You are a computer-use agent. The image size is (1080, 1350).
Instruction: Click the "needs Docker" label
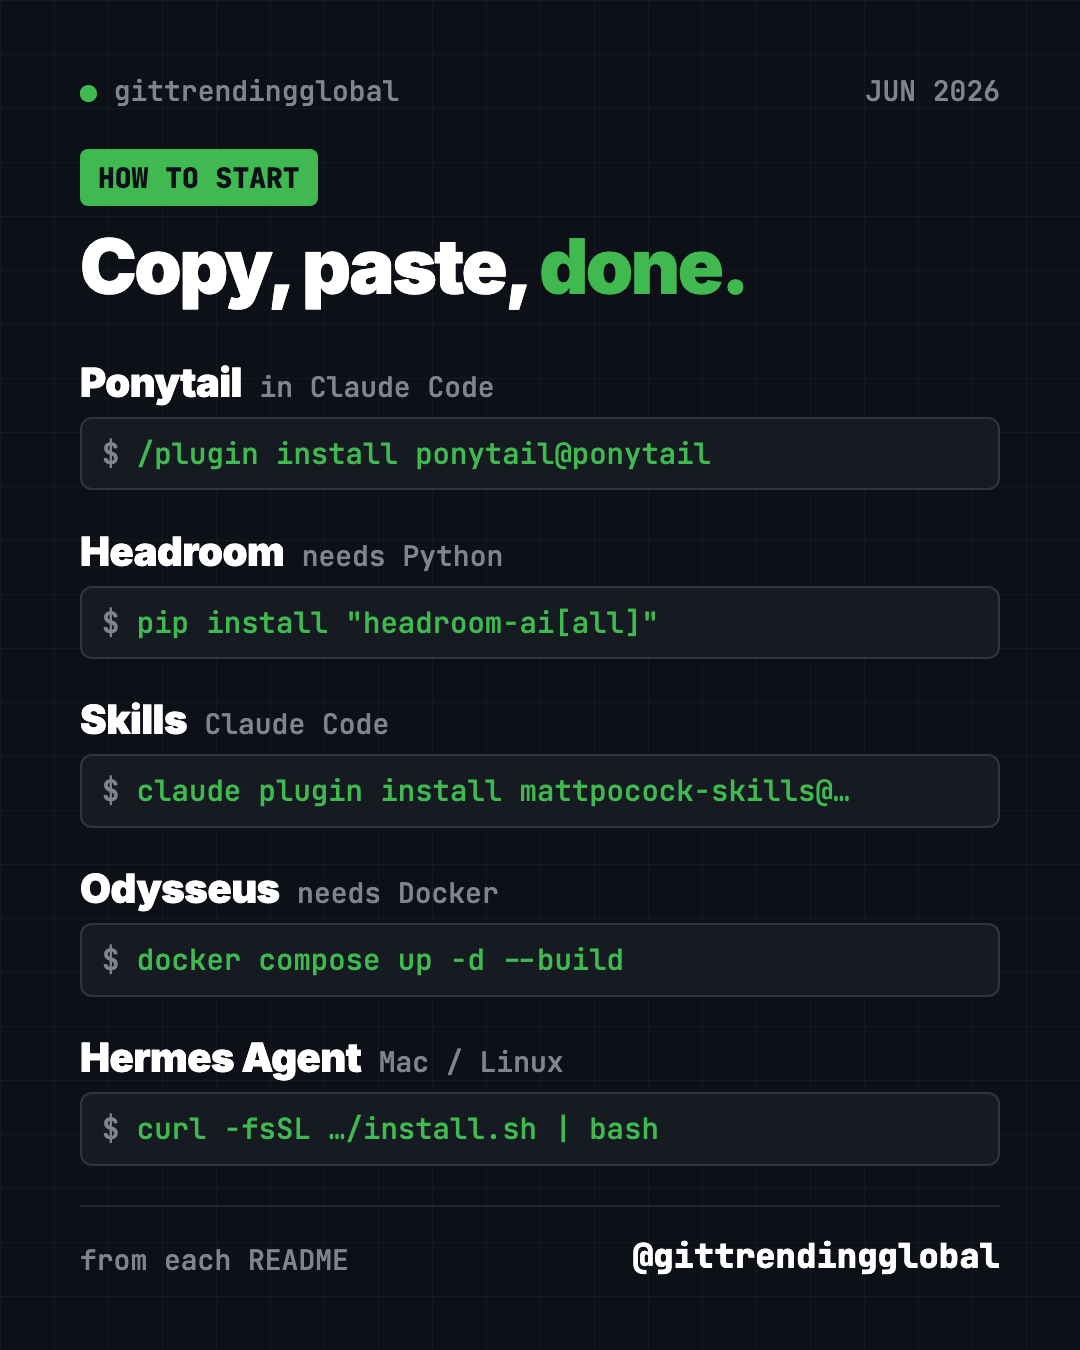click(x=398, y=893)
